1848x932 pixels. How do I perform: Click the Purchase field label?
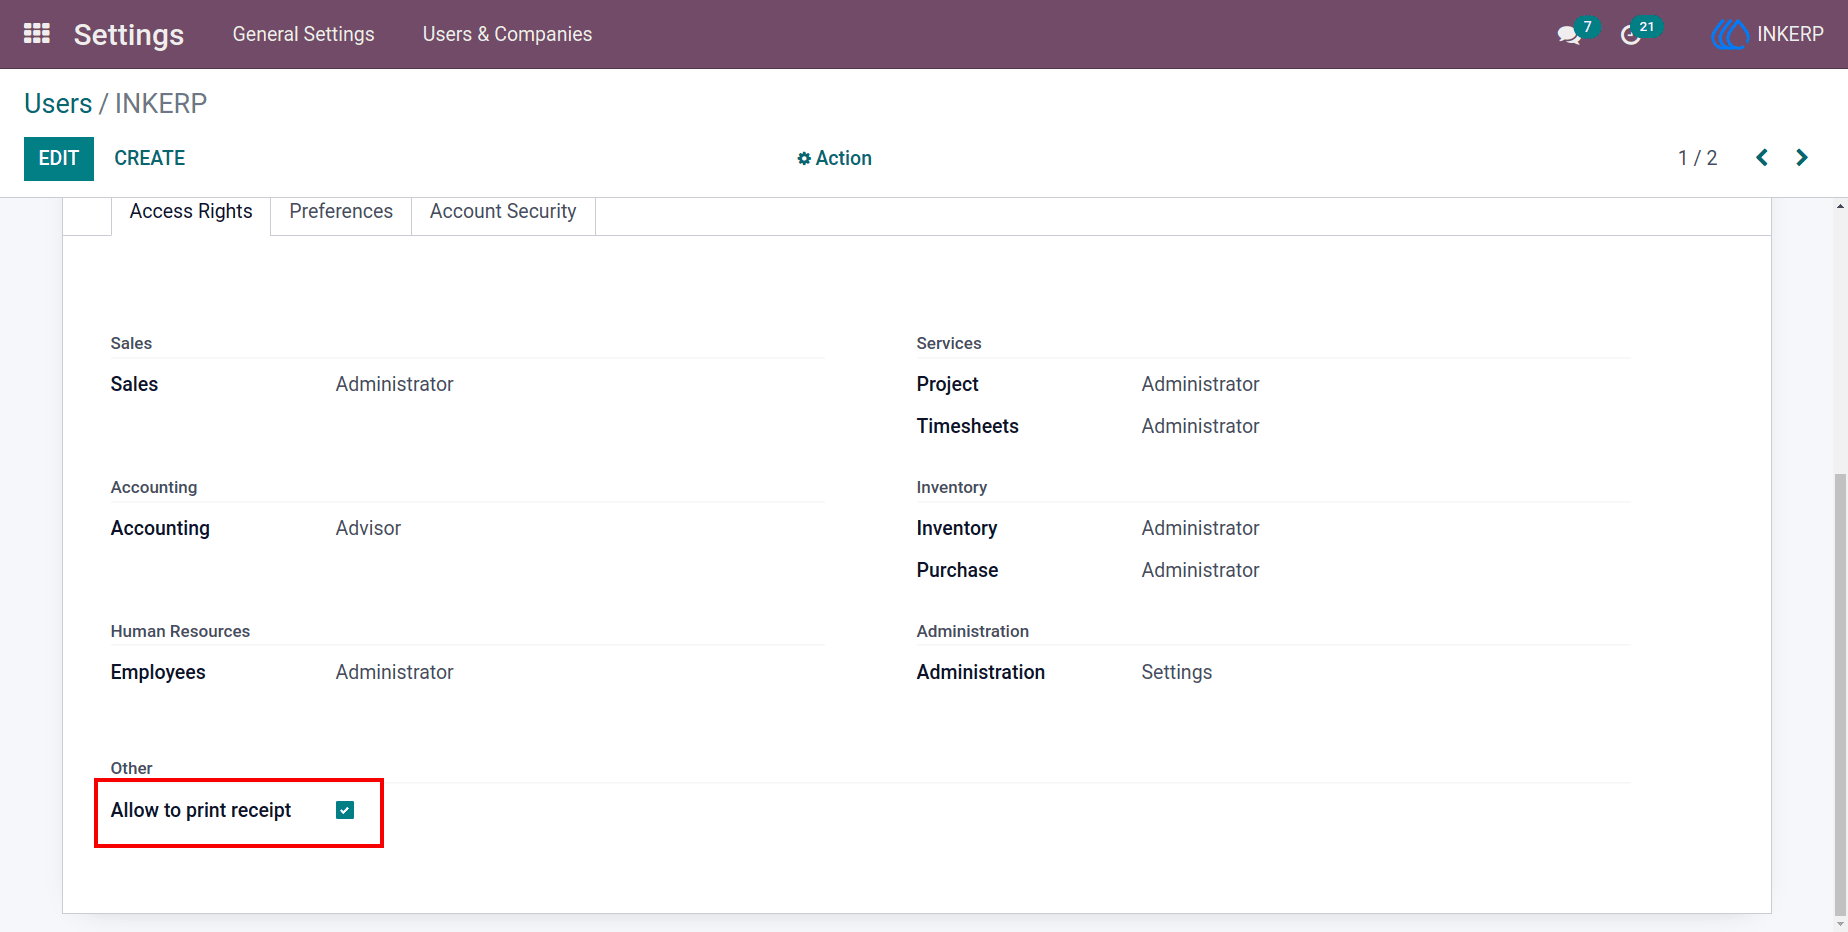pyautogui.click(x=958, y=570)
